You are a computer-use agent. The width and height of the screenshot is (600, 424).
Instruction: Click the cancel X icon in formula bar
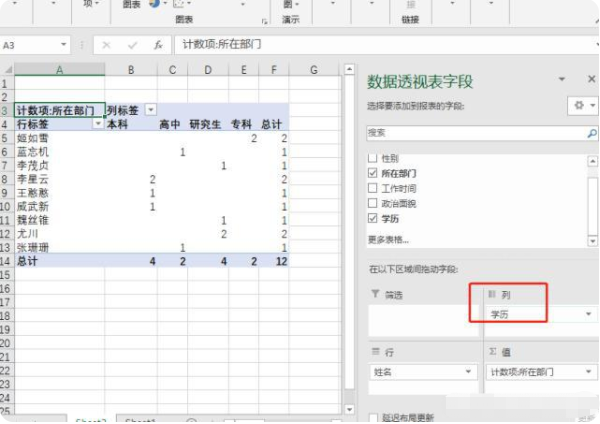tap(107, 45)
